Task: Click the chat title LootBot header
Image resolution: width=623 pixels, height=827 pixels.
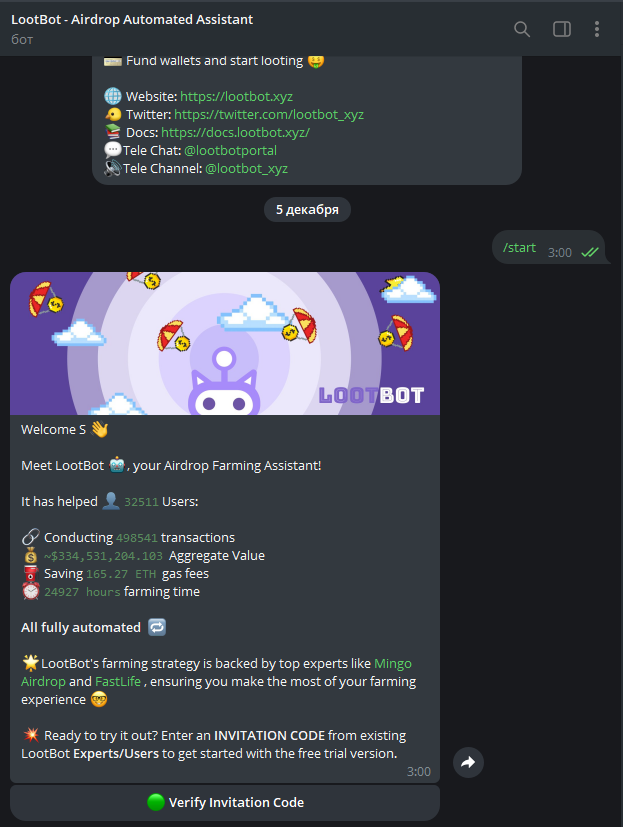Action: pyautogui.click(x=132, y=20)
